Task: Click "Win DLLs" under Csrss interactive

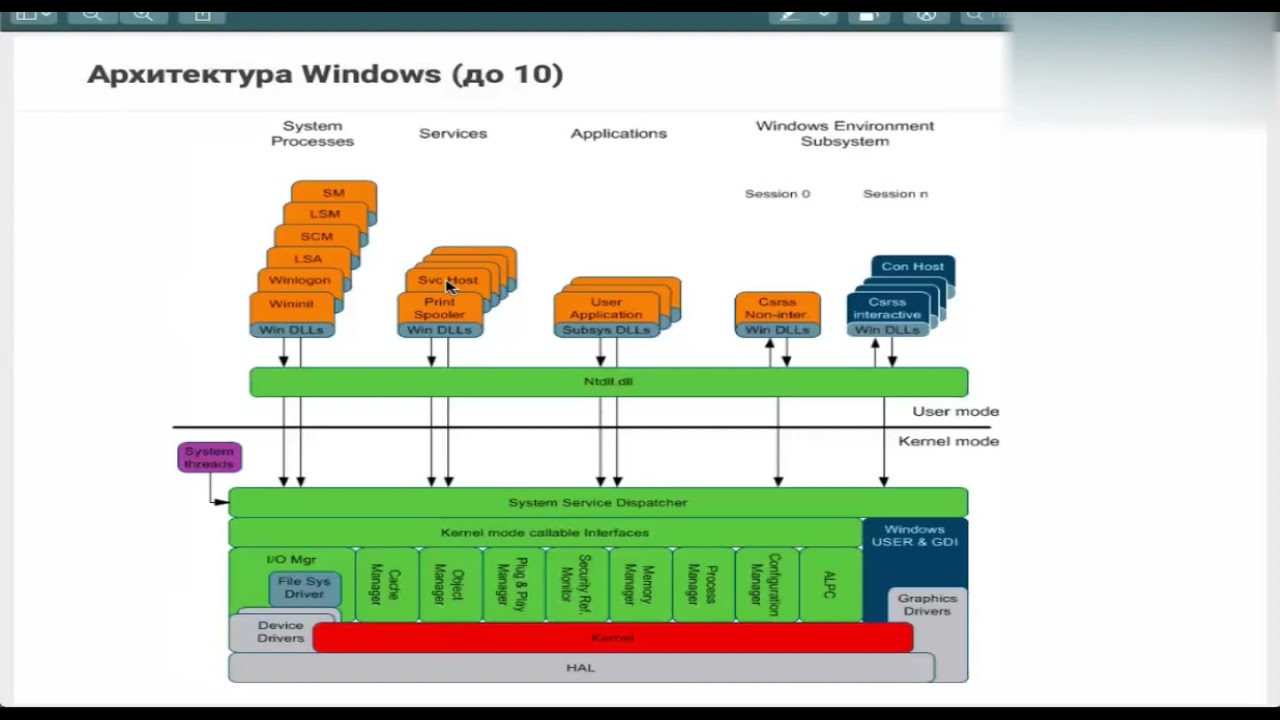Action: tap(887, 330)
